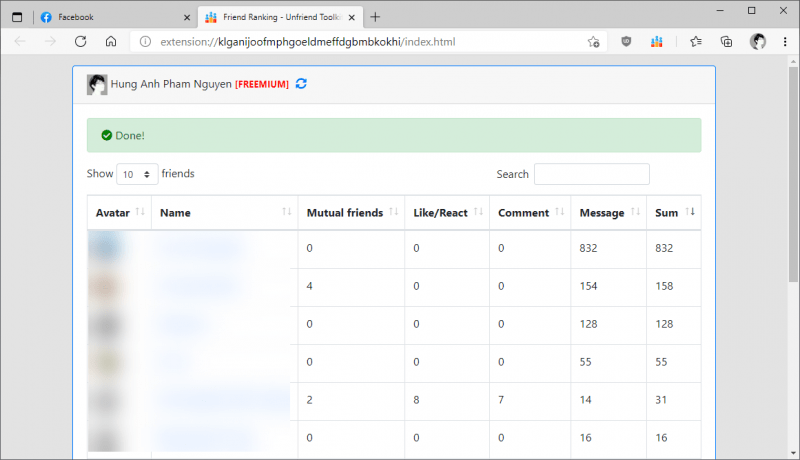Switch to the Facebook tab
This screenshot has height=460, width=800.
pyautogui.click(x=110, y=17)
